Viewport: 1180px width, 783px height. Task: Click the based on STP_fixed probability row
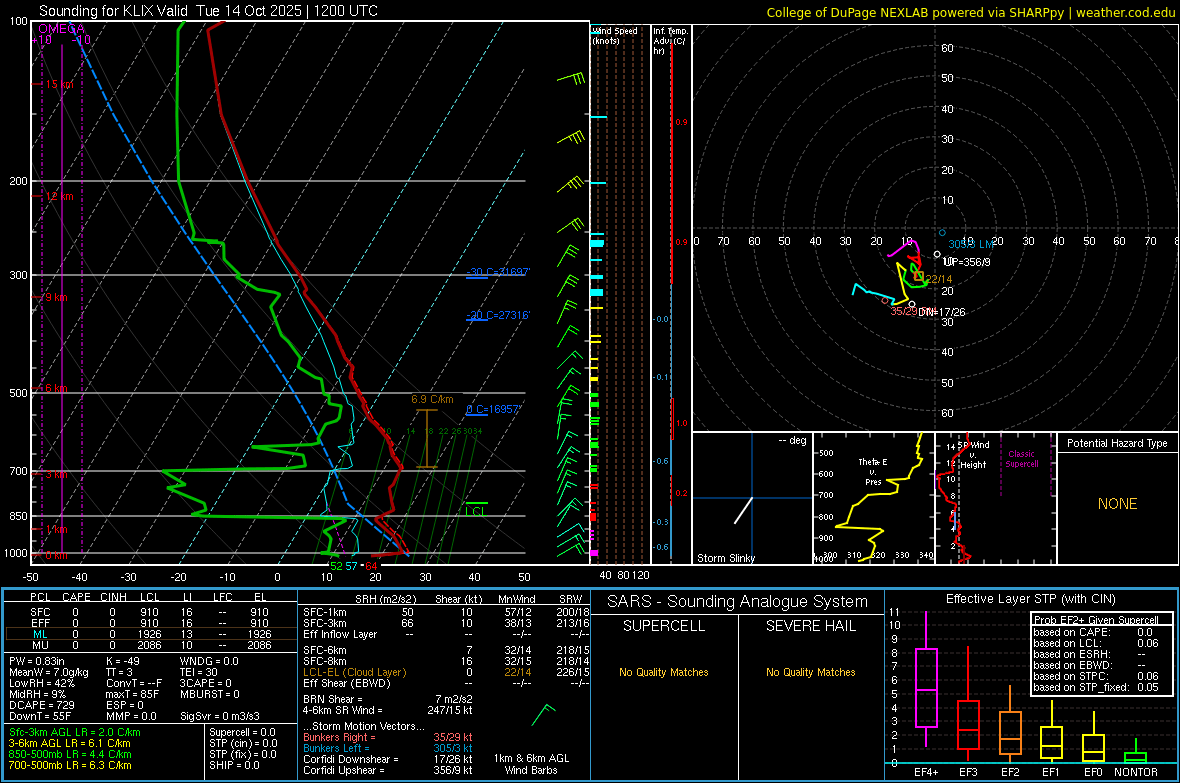[x=1096, y=687]
